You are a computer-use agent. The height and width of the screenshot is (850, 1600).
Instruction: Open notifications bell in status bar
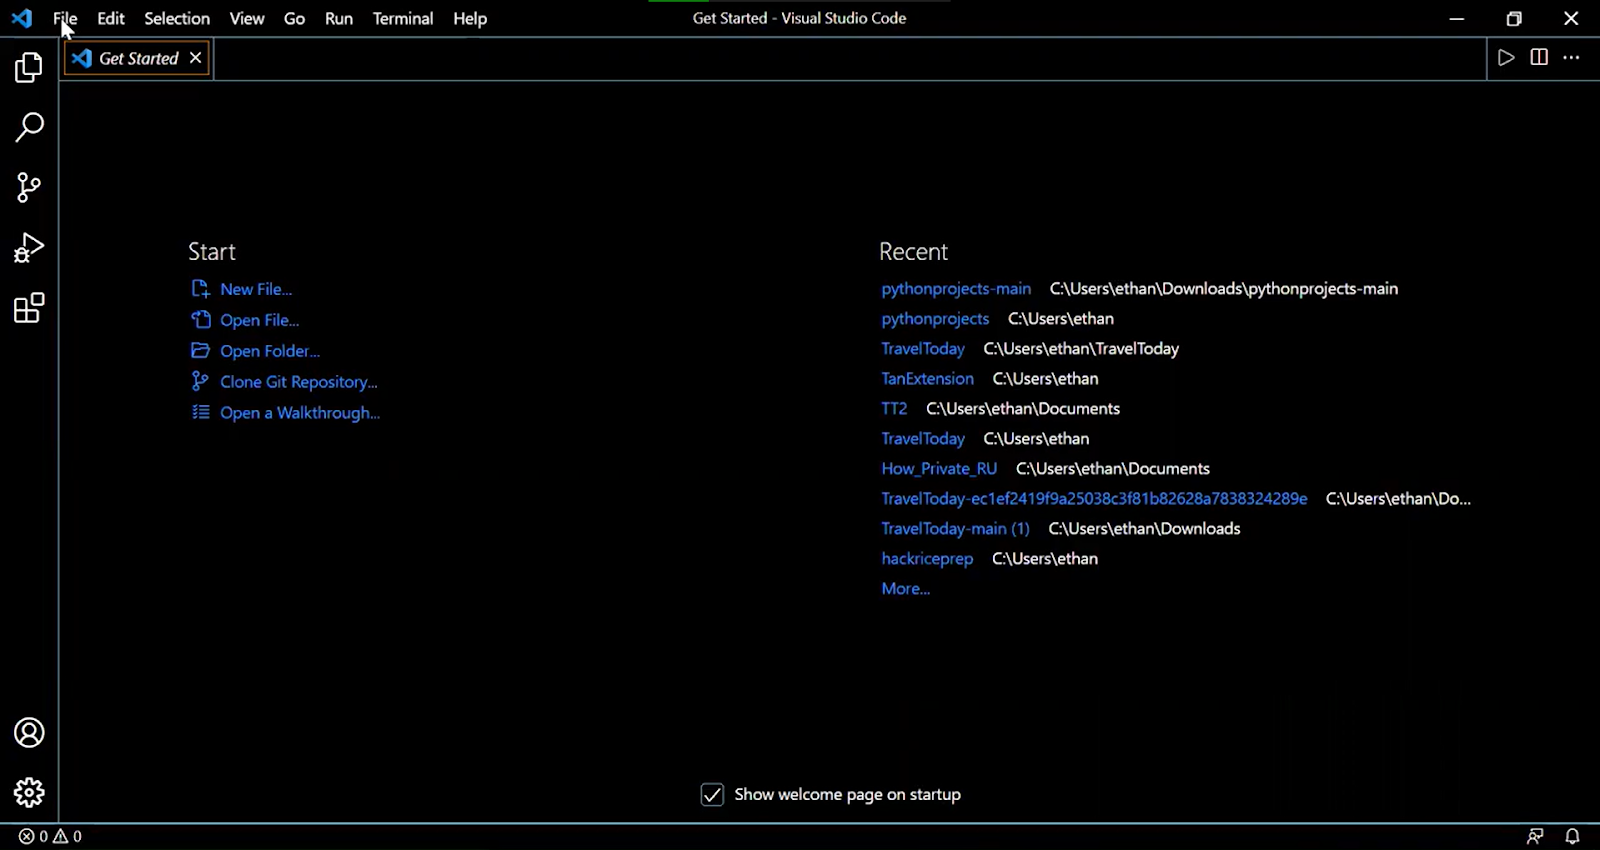tap(1572, 836)
